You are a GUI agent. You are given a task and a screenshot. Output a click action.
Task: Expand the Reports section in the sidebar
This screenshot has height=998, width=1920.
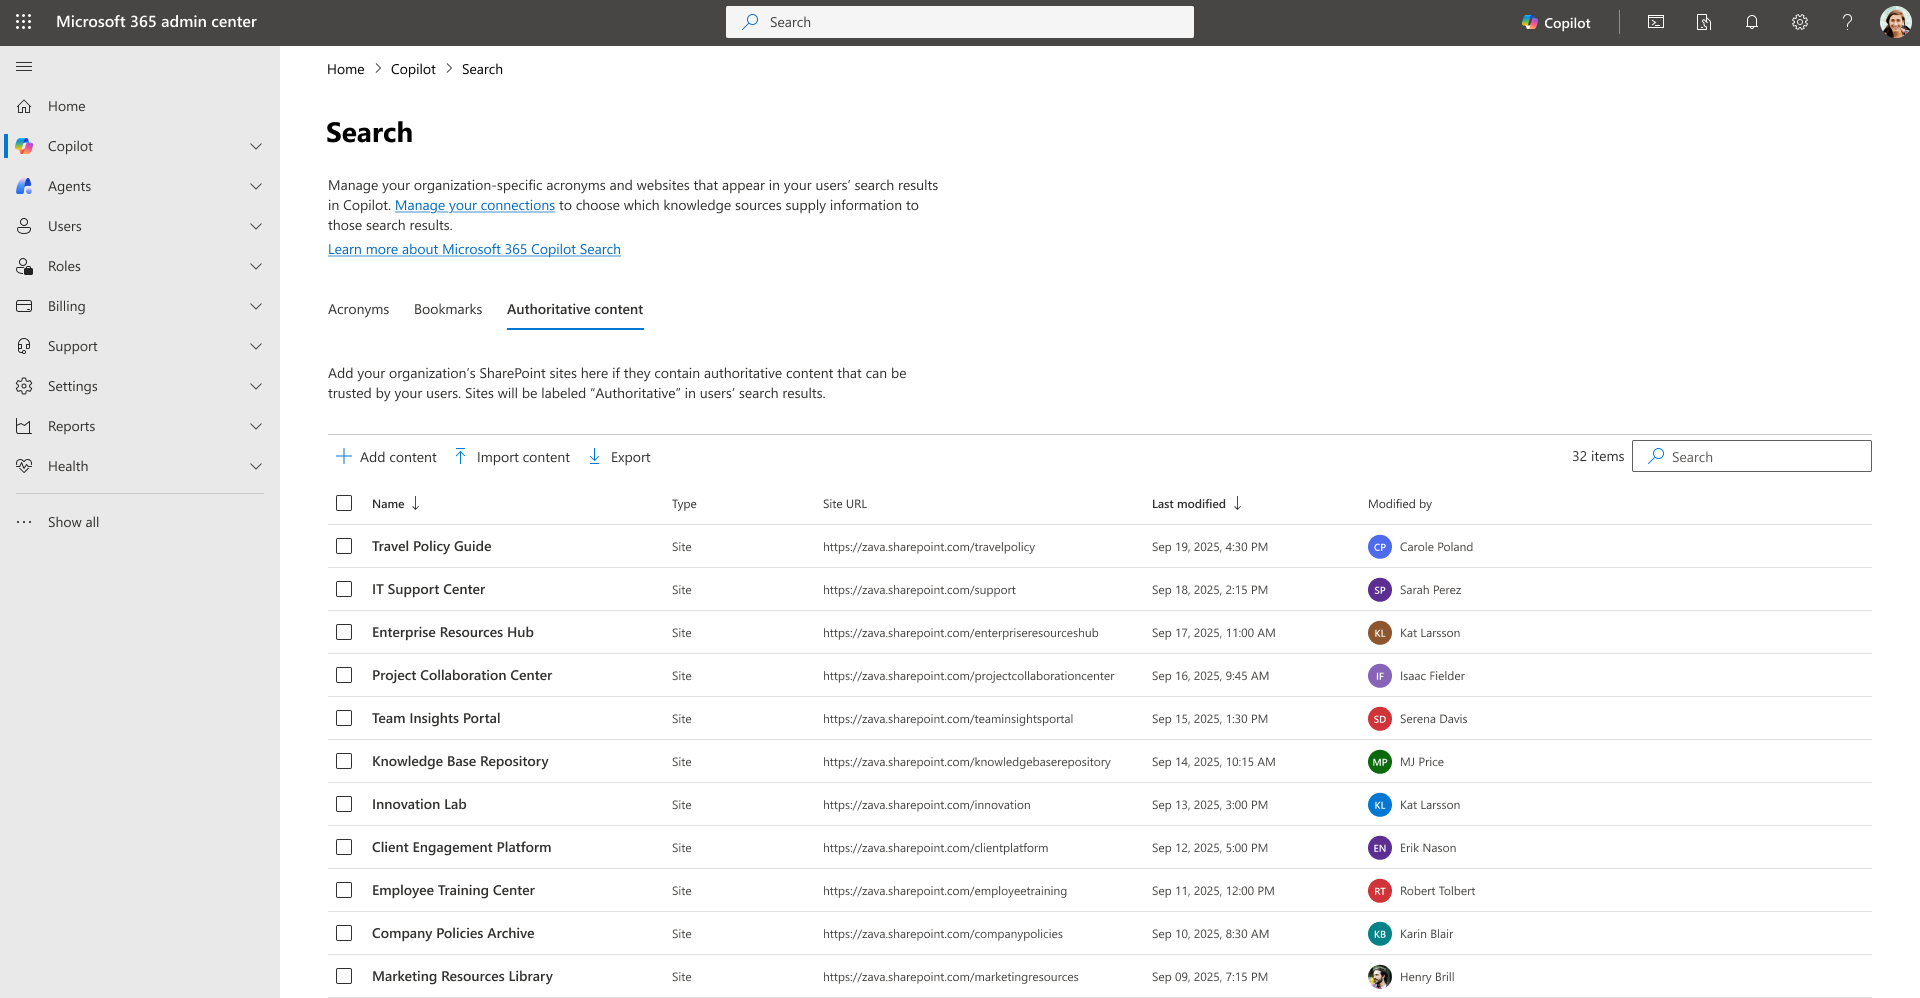tap(256, 426)
